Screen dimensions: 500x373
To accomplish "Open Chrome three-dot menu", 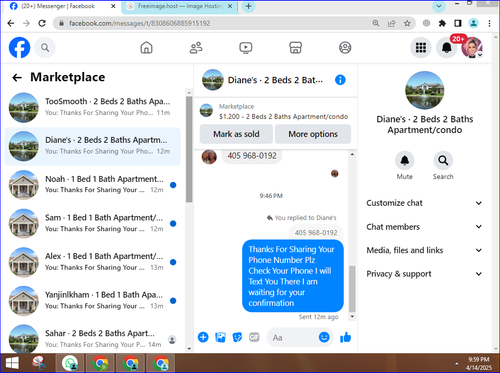I will (x=489, y=23).
